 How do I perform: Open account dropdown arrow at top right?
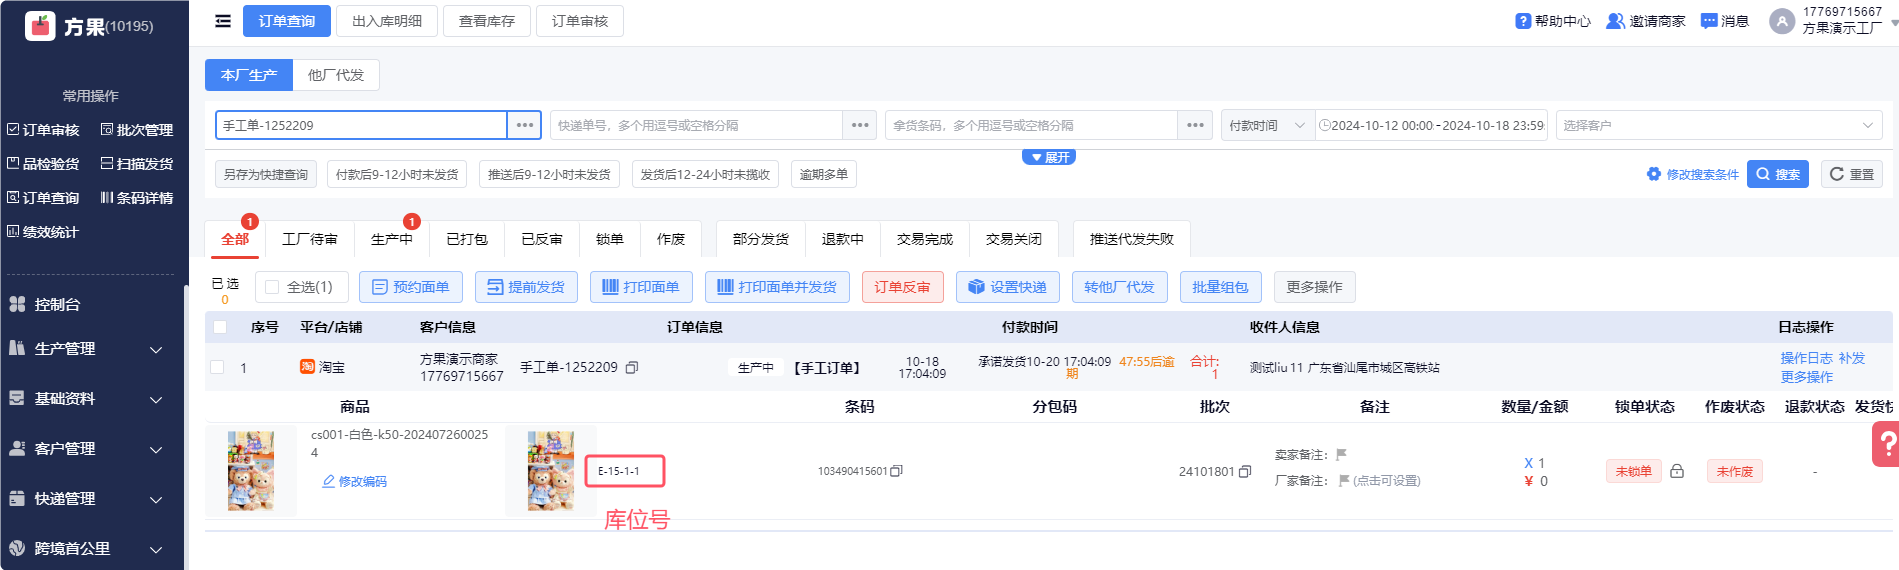1893,21
